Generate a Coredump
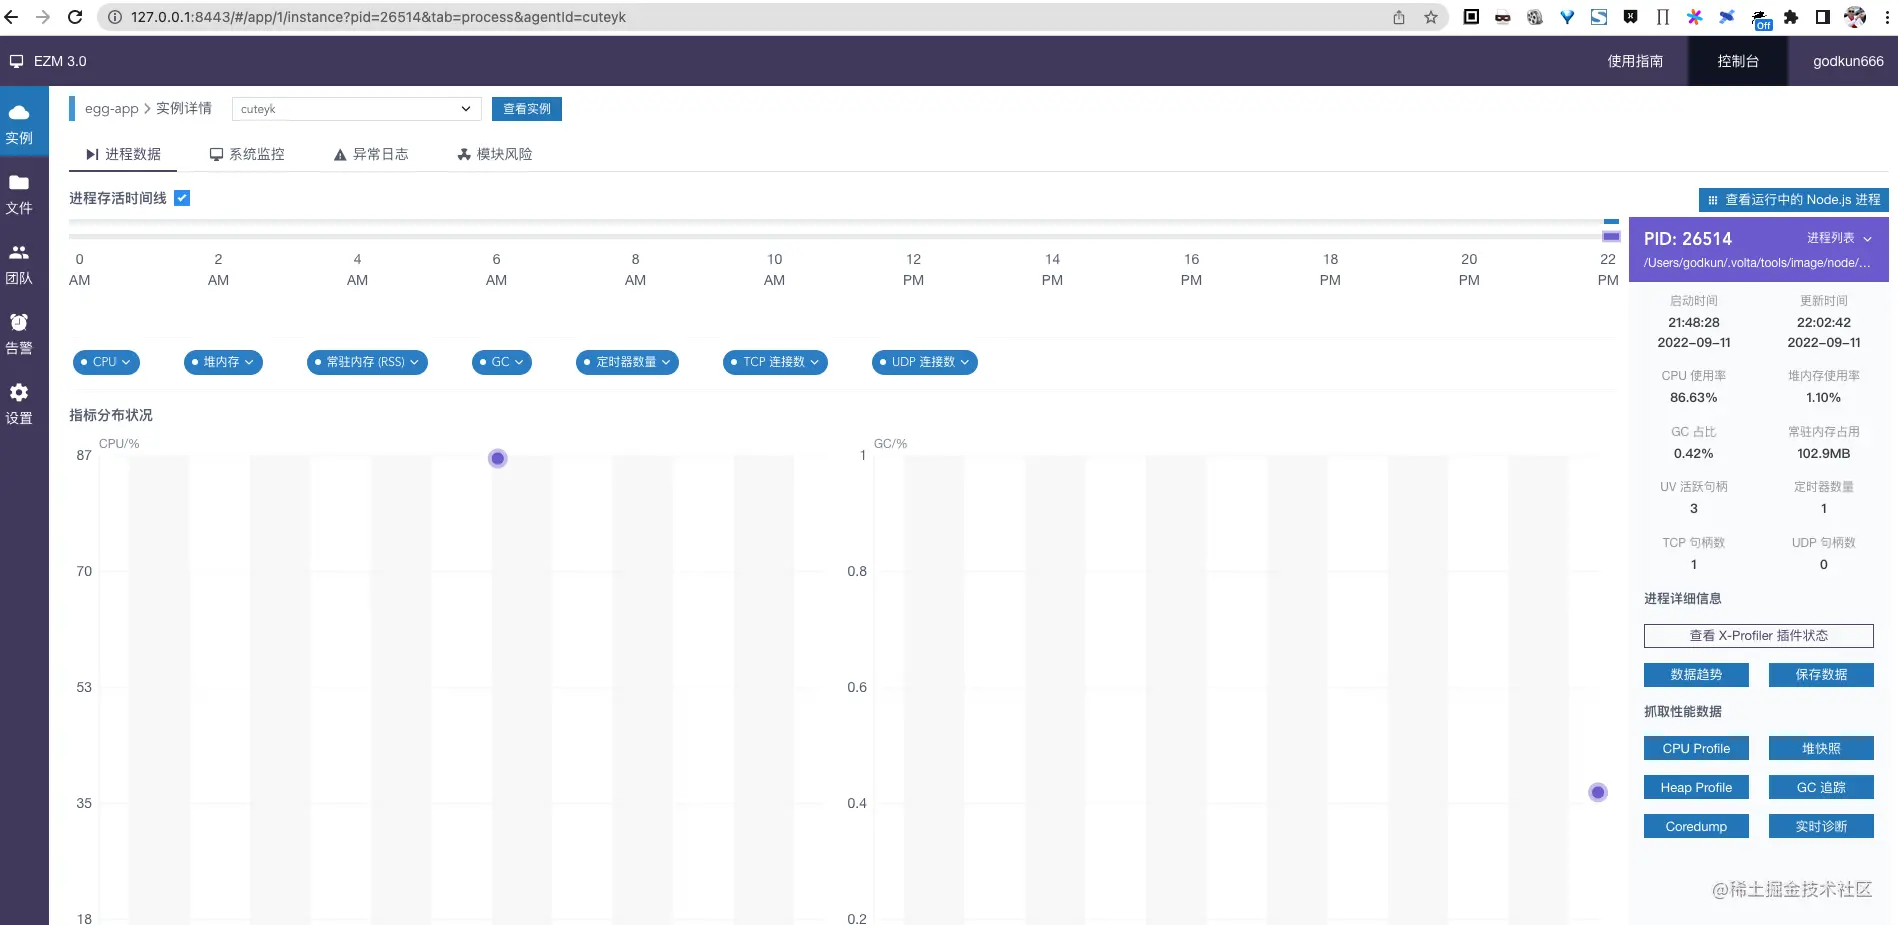Viewport: 1898px width, 925px height. pos(1696,827)
